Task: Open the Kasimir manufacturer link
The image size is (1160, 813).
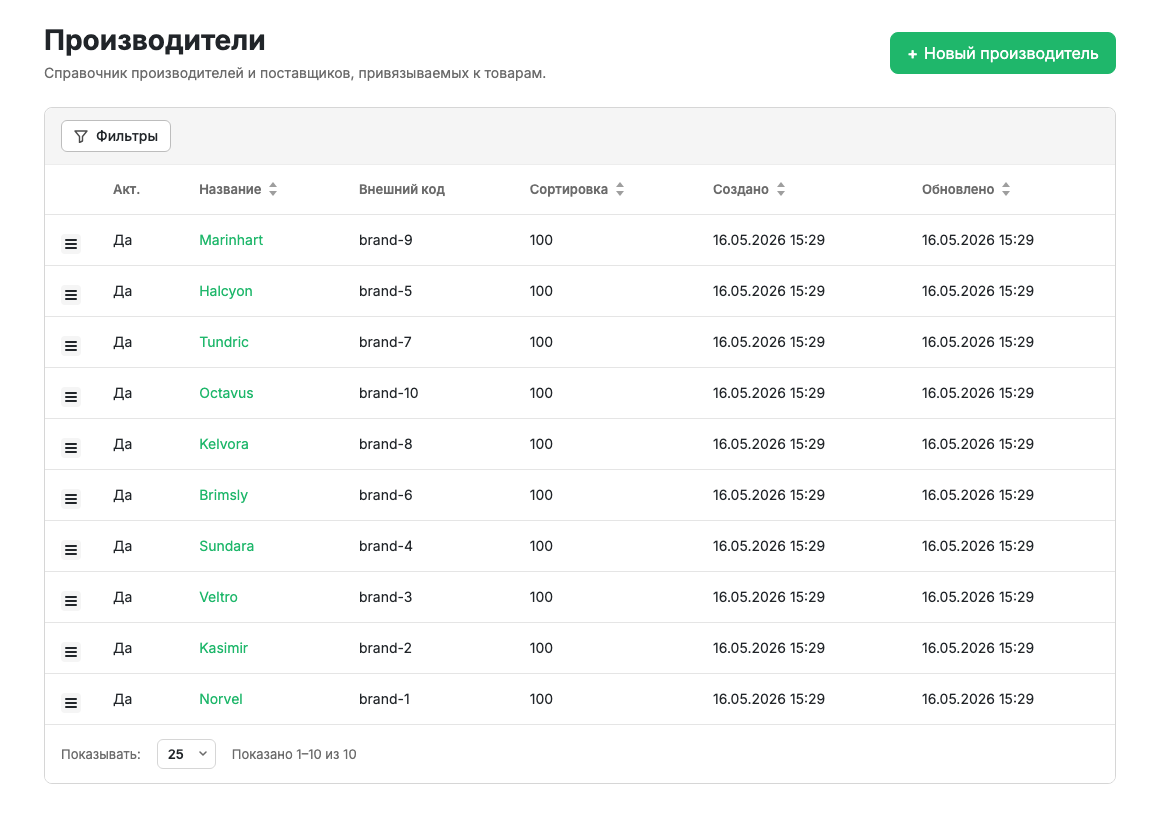Action: 223,648
